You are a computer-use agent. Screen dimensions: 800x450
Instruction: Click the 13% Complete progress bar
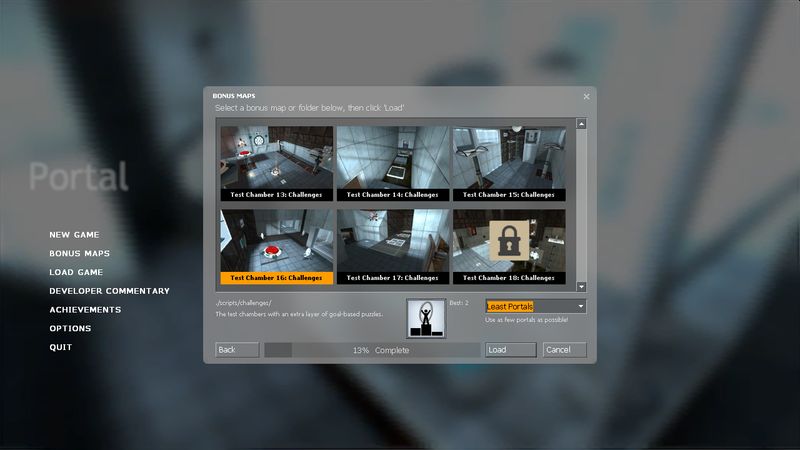372,350
